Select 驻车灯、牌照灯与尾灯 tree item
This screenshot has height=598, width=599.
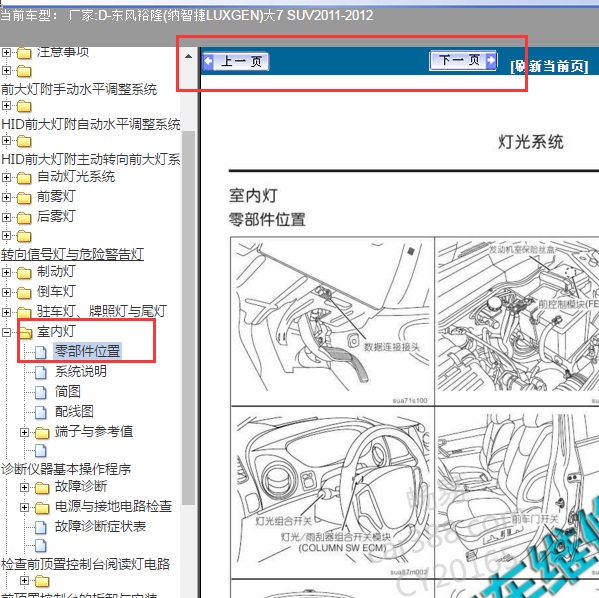pos(102,311)
